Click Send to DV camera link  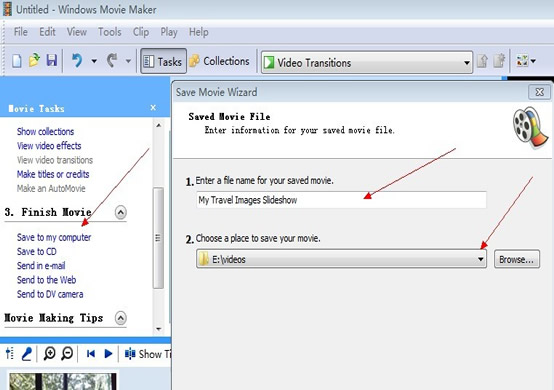50,294
